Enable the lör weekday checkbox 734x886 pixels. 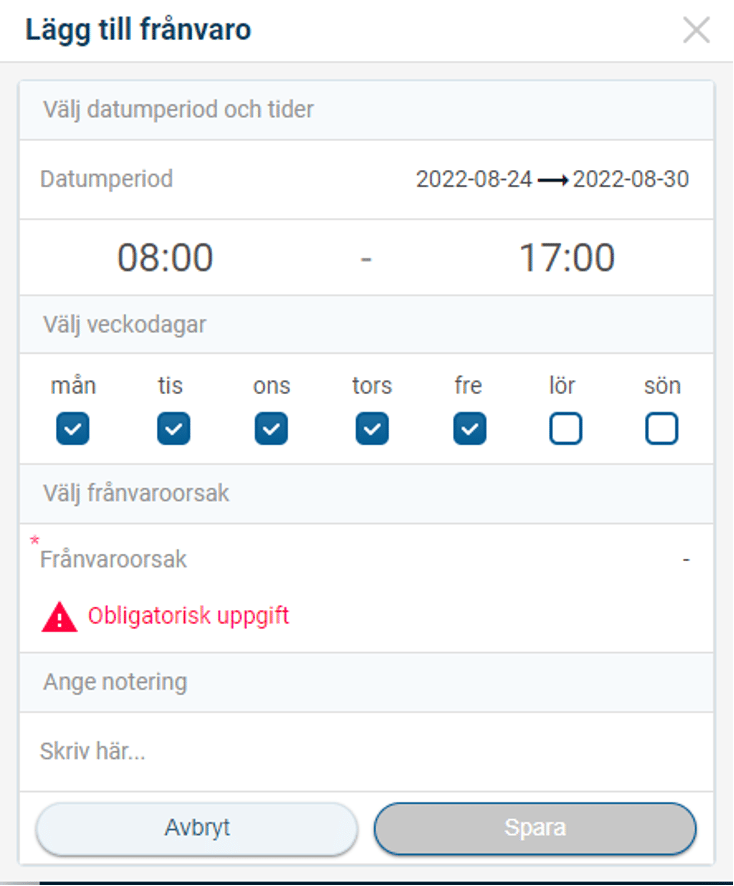point(565,429)
